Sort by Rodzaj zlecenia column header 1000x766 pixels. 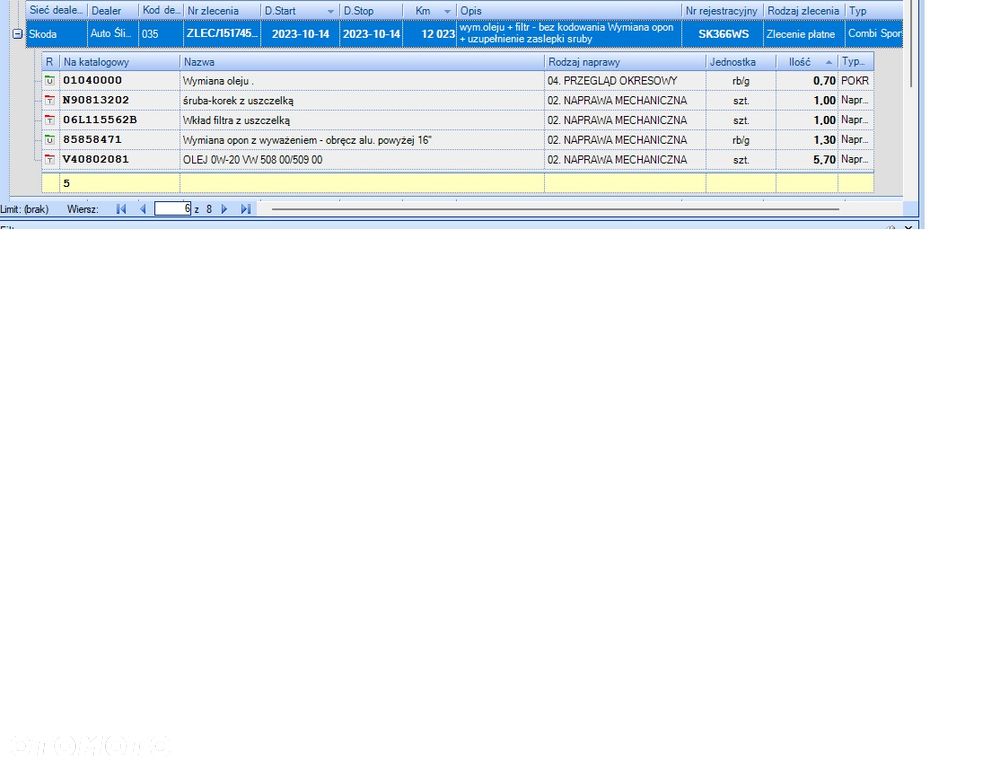(804, 11)
